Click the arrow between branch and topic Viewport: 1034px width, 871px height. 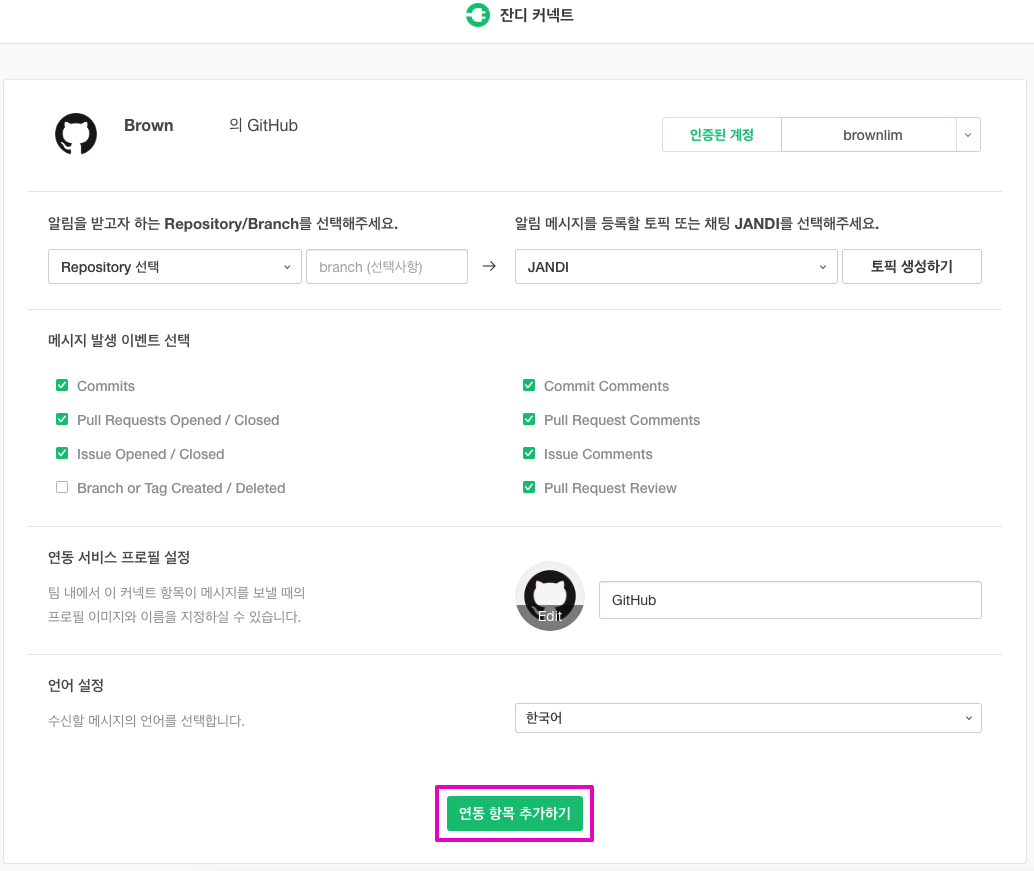(489, 267)
